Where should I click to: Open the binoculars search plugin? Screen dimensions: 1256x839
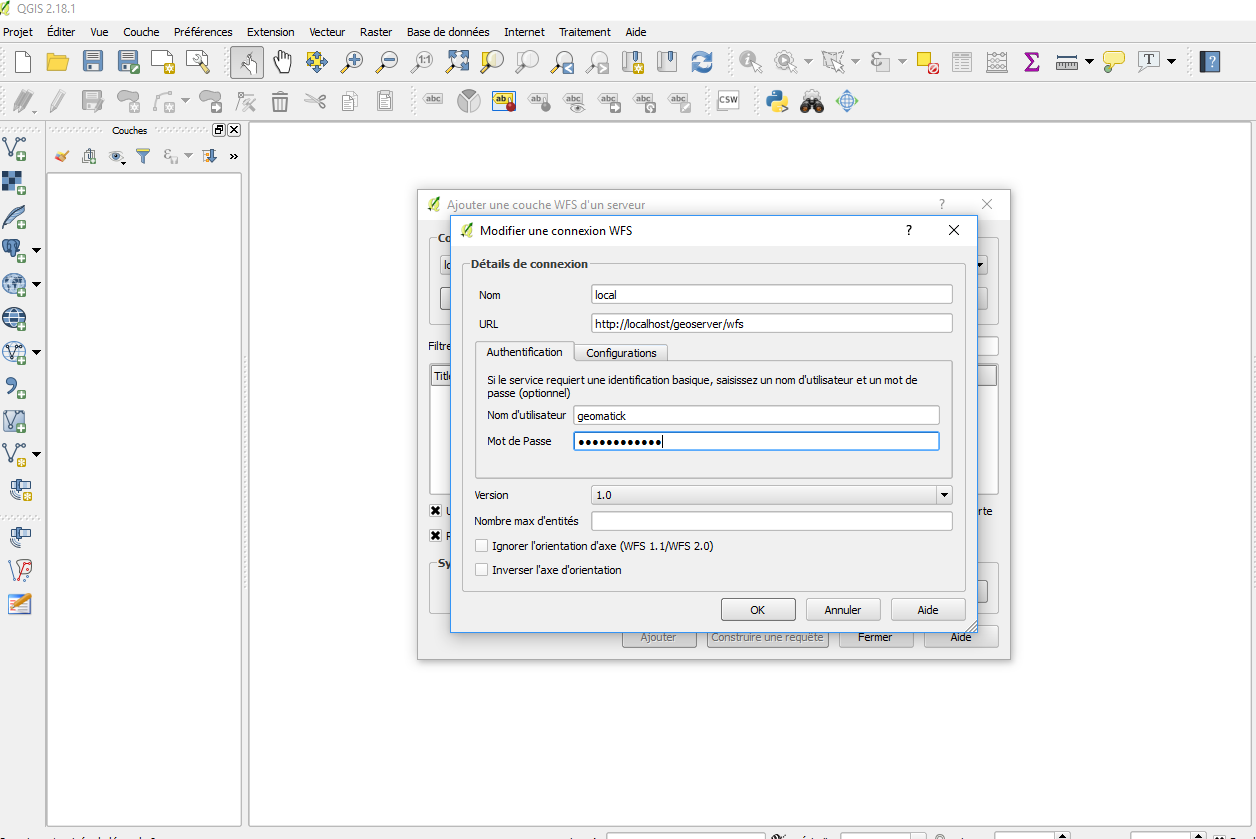tap(812, 101)
